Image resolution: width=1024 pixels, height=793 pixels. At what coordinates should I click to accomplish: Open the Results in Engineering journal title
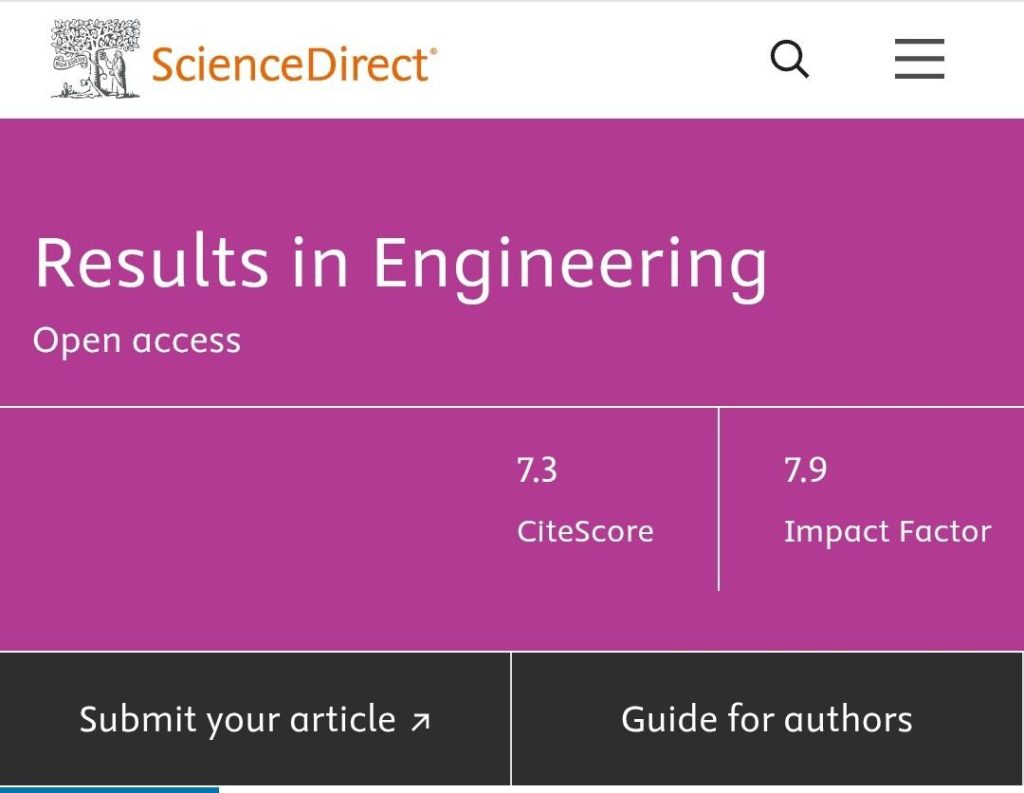pos(400,264)
